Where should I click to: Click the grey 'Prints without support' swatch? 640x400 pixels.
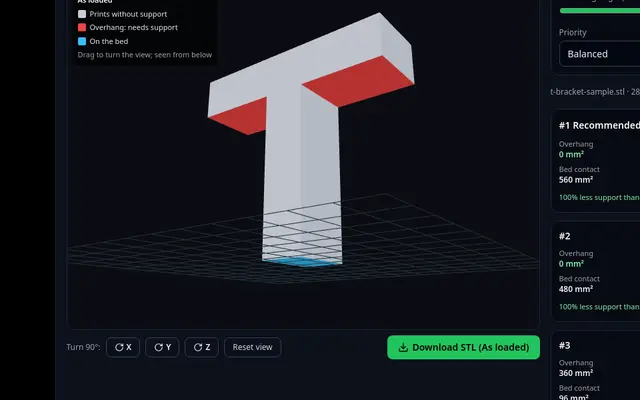[x=82, y=14]
